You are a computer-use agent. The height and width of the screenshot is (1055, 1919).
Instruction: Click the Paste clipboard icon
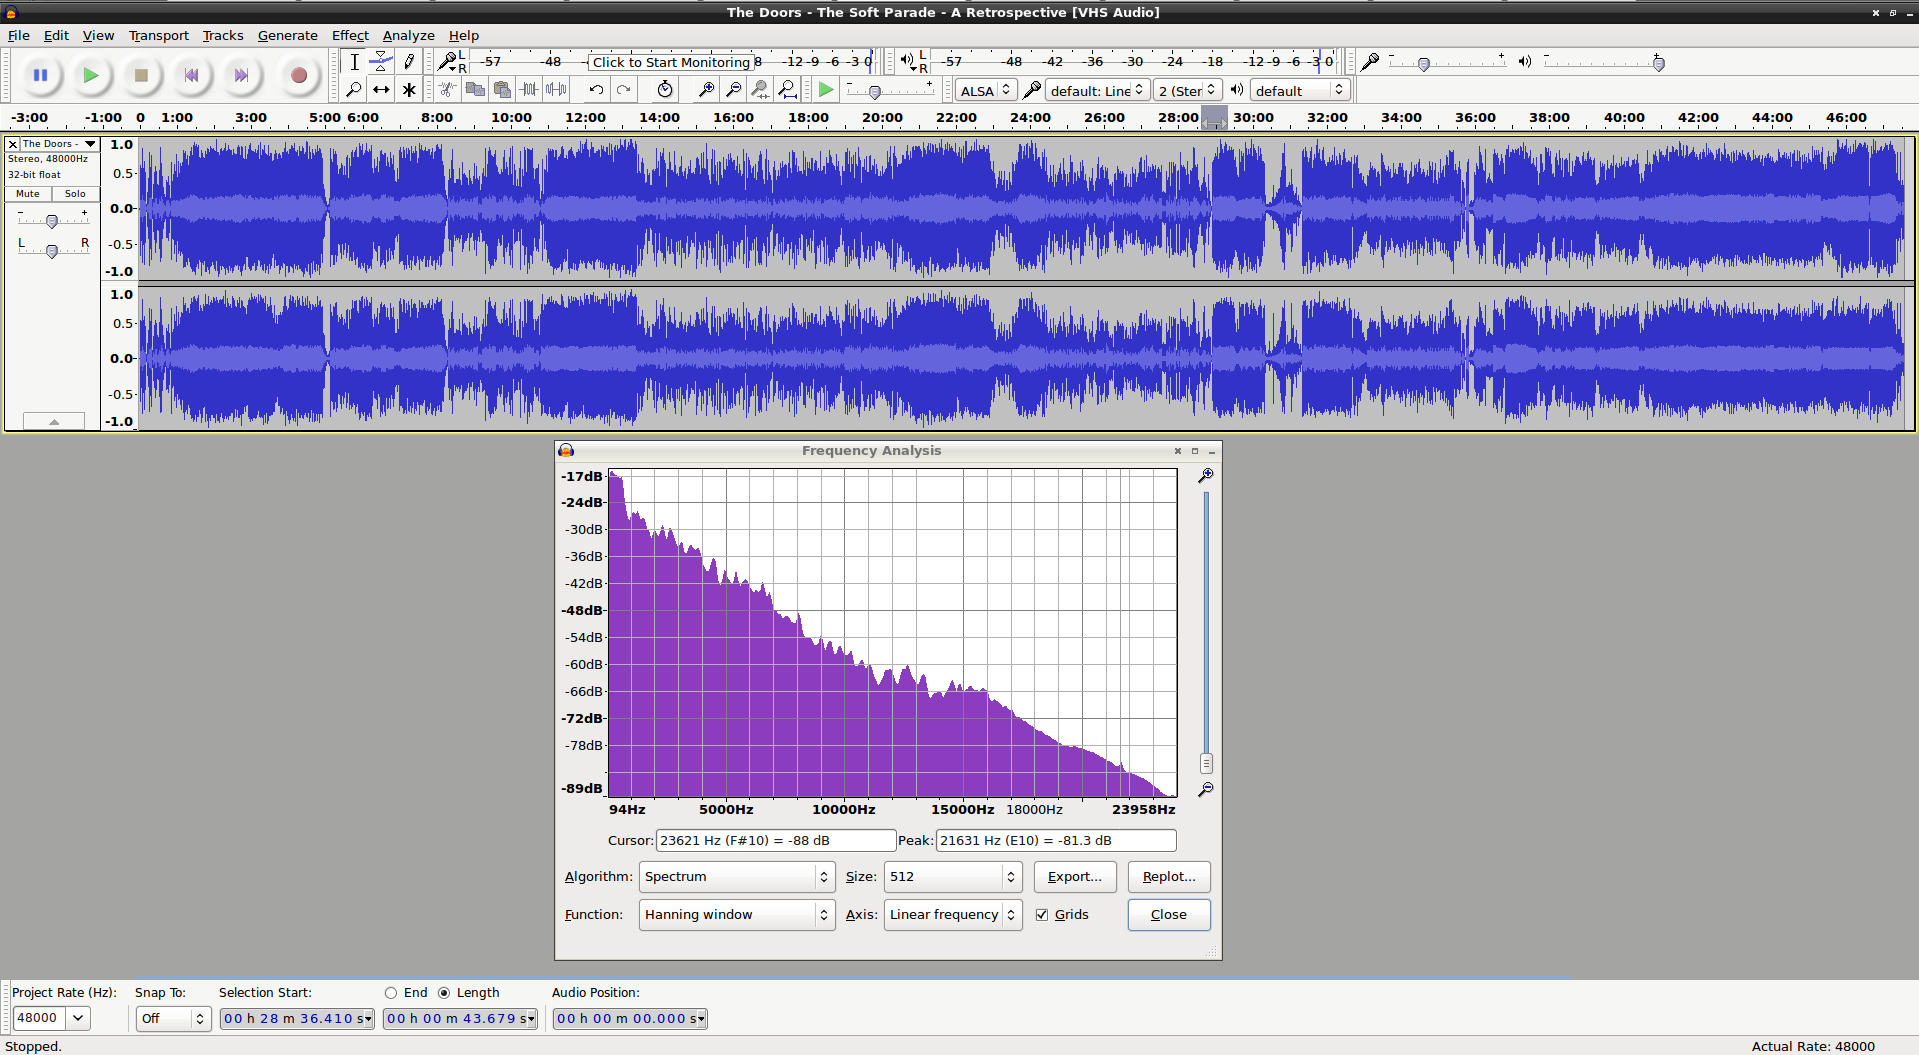(x=502, y=89)
